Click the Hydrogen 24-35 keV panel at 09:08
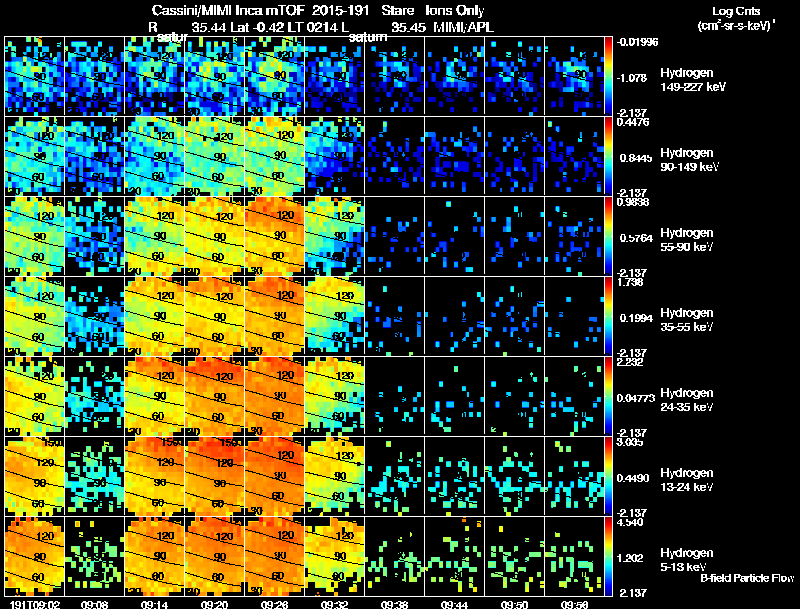The width and height of the screenshot is (800, 609). click(94, 396)
